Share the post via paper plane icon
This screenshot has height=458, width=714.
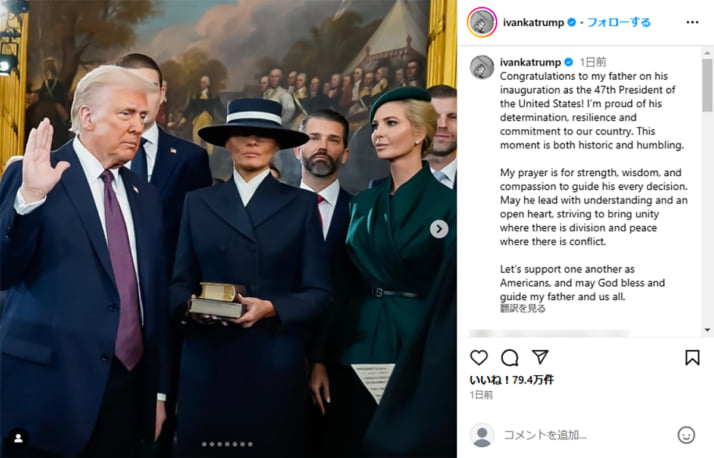[540, 357]
